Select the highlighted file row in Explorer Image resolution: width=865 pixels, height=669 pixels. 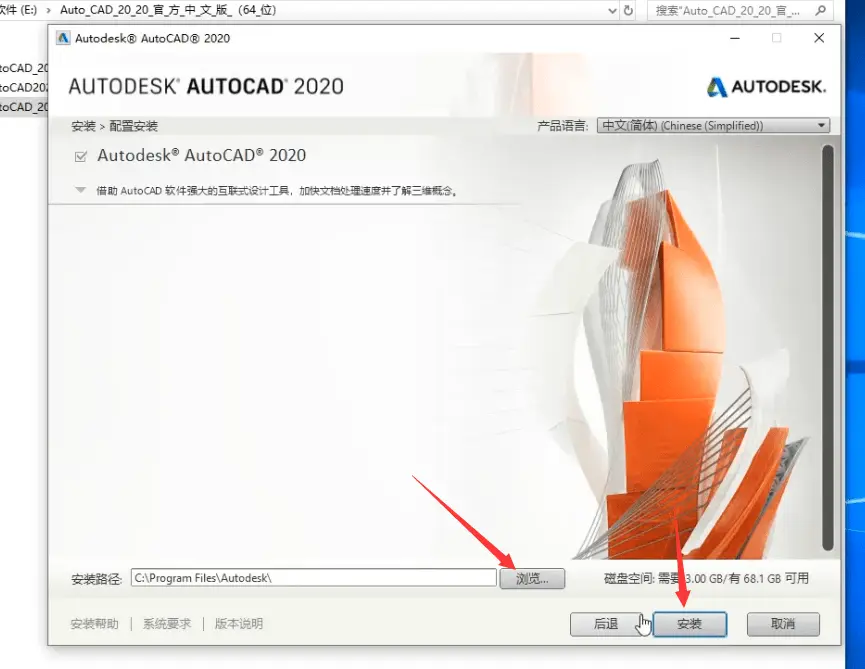point(24,106)
